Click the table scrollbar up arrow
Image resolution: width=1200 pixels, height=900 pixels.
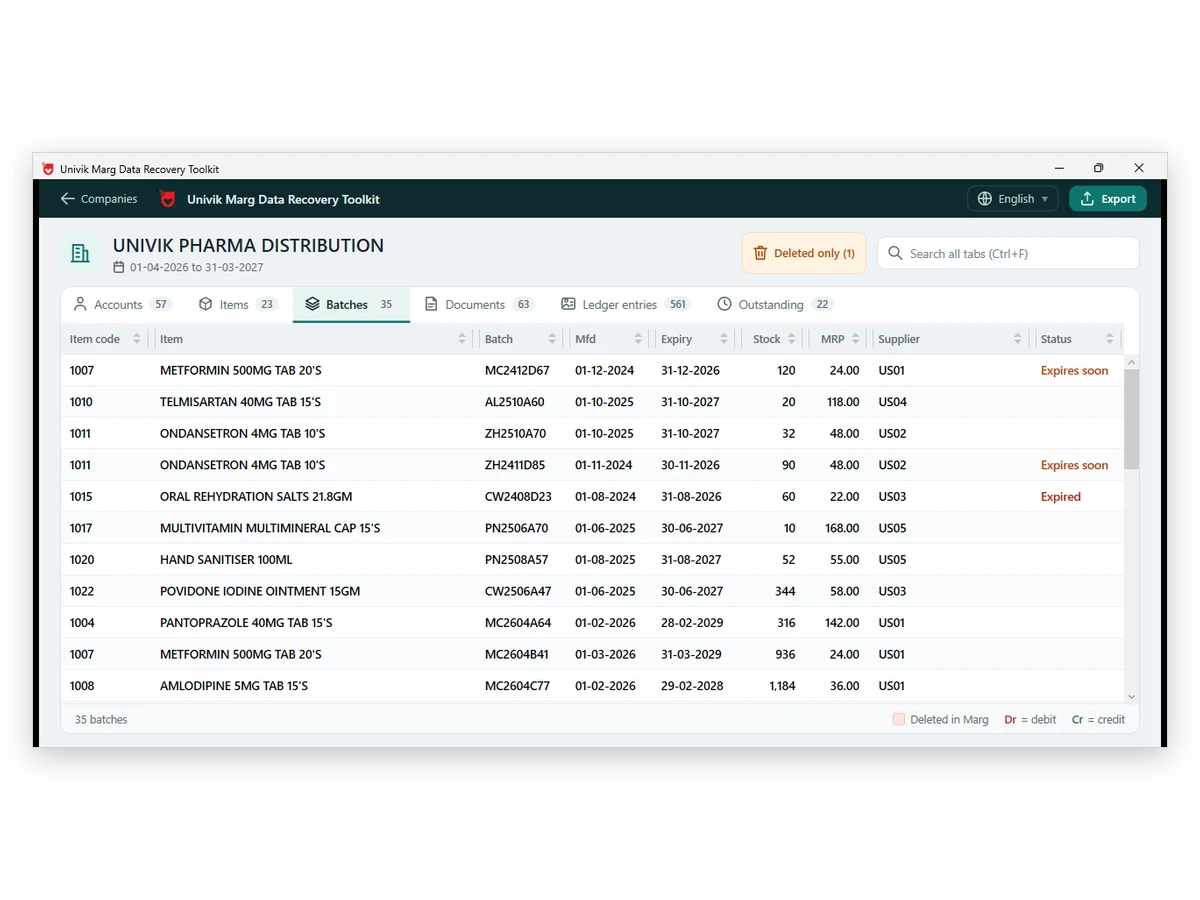tap(1131, 361)
